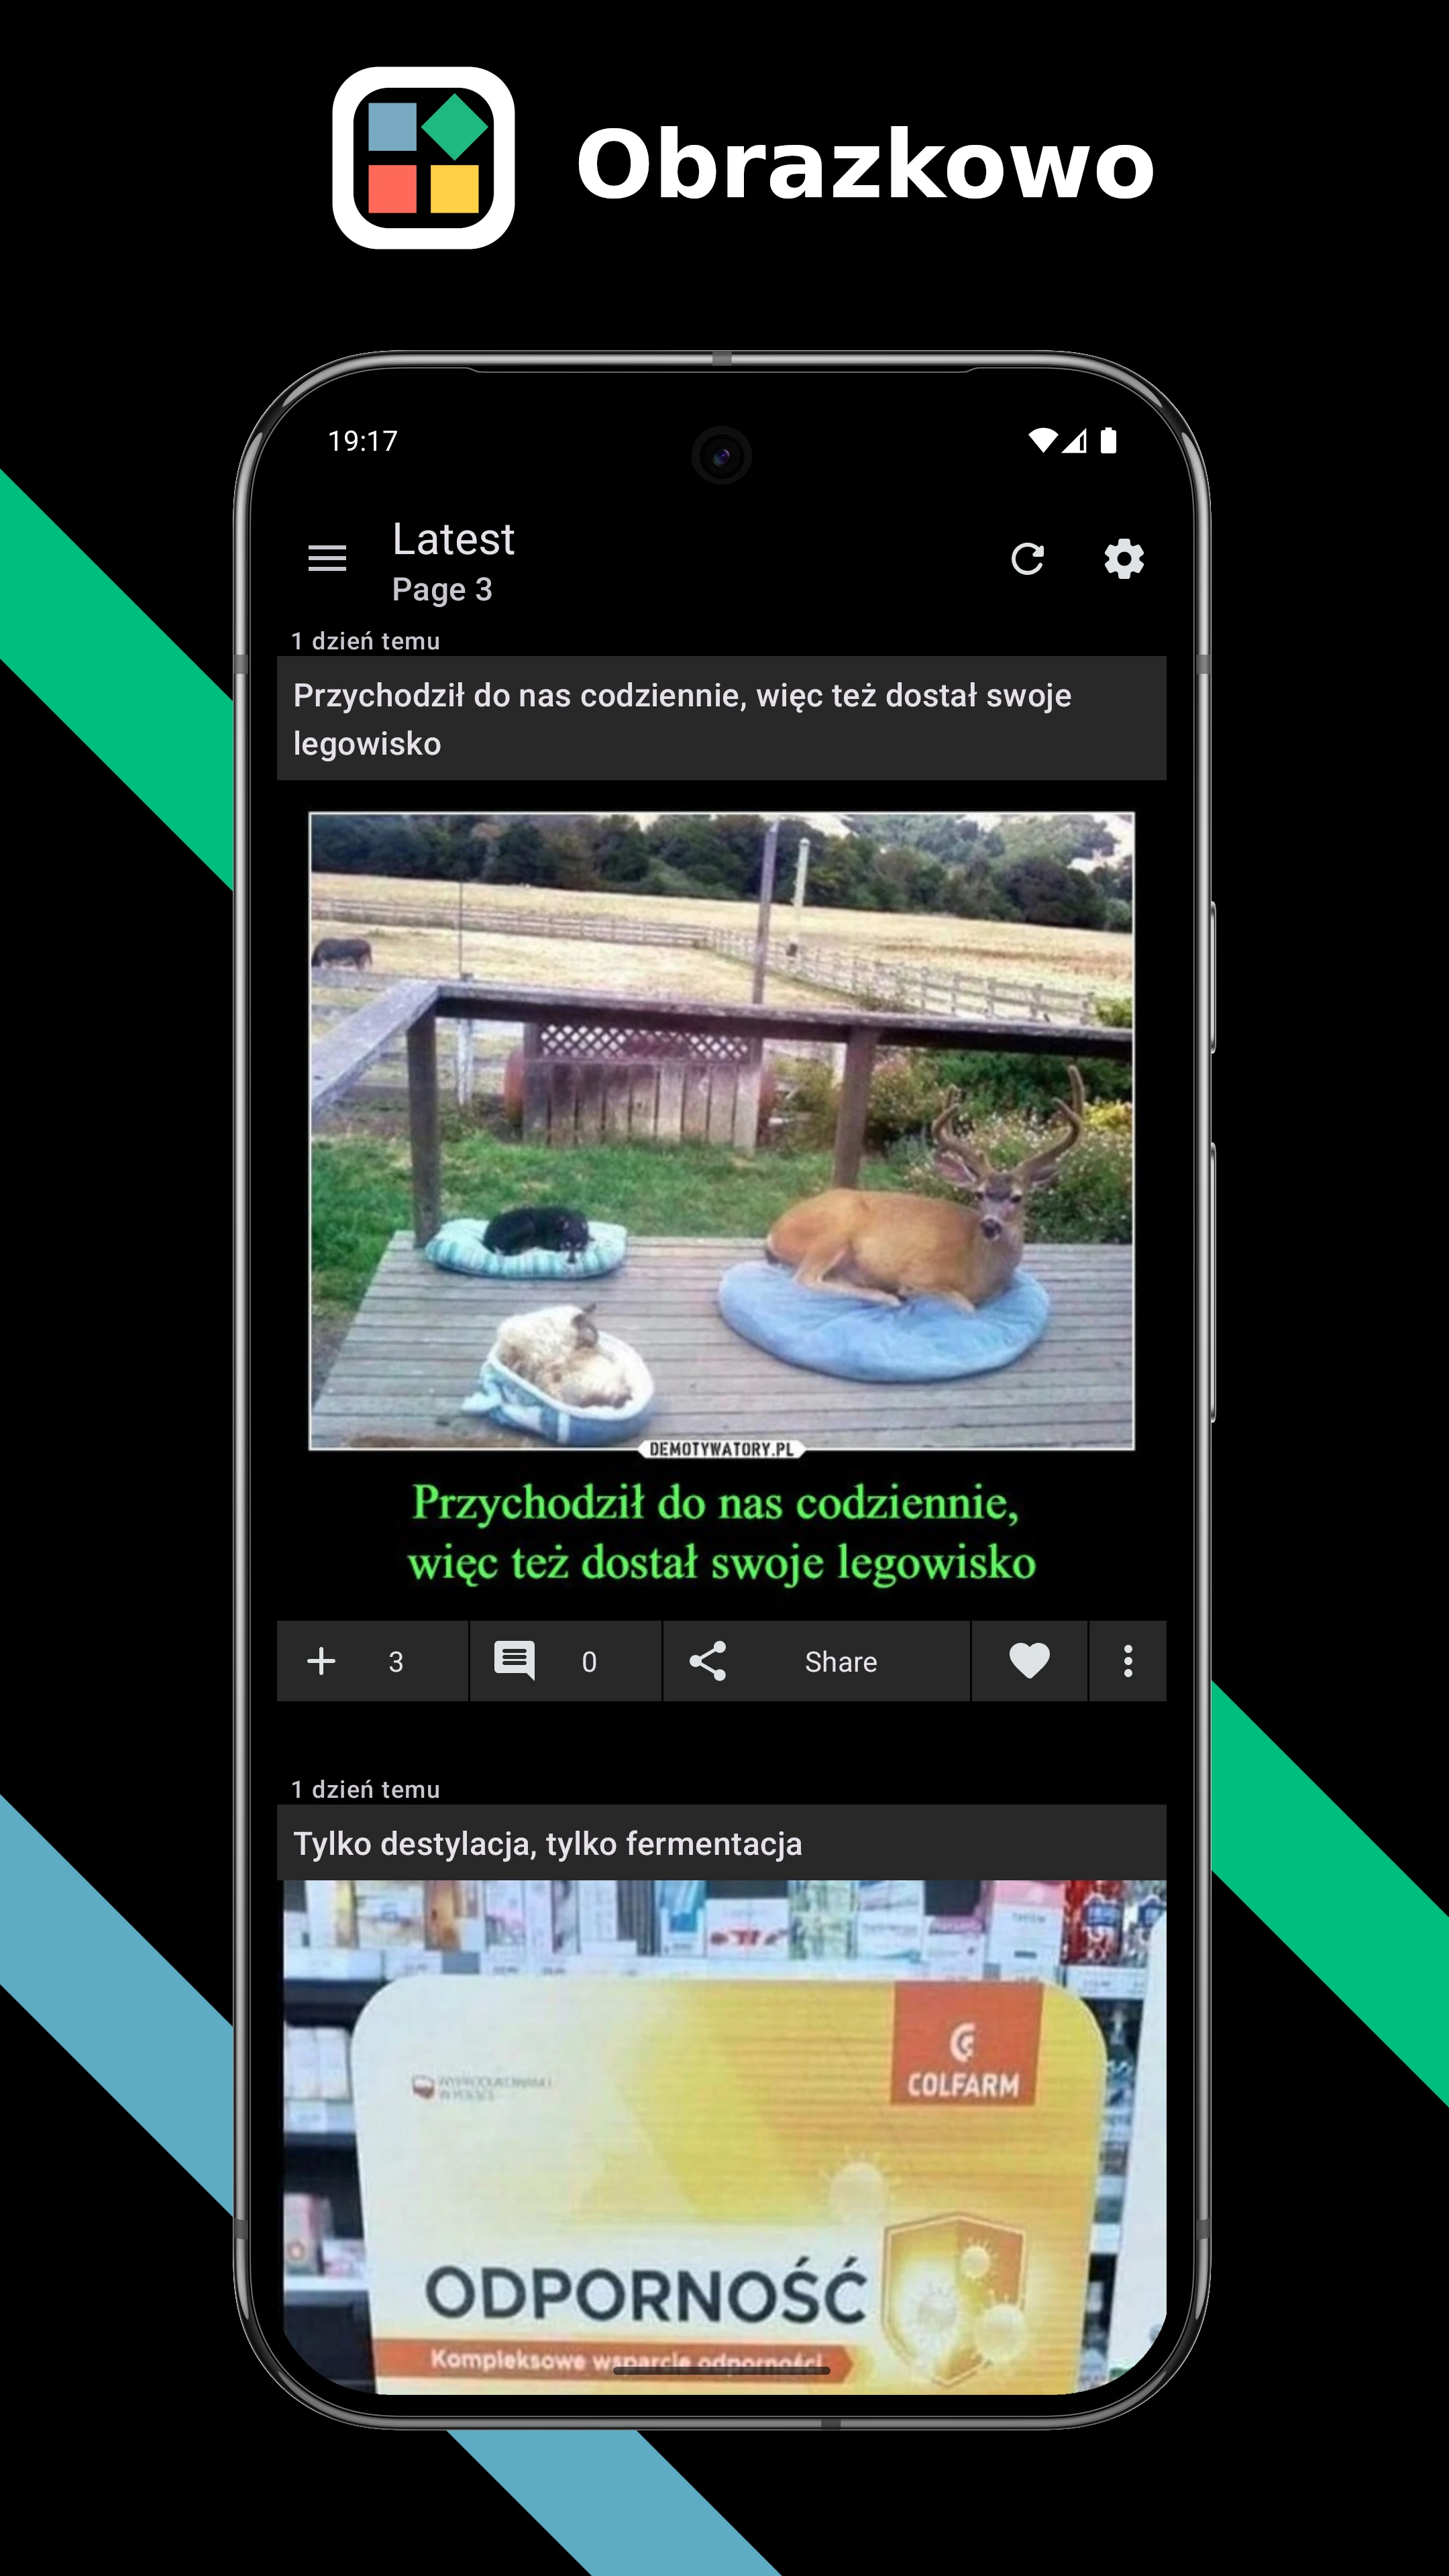
Task: Tap the "1 dzień temu" above legowisko post
Action: tap(365, 641)
